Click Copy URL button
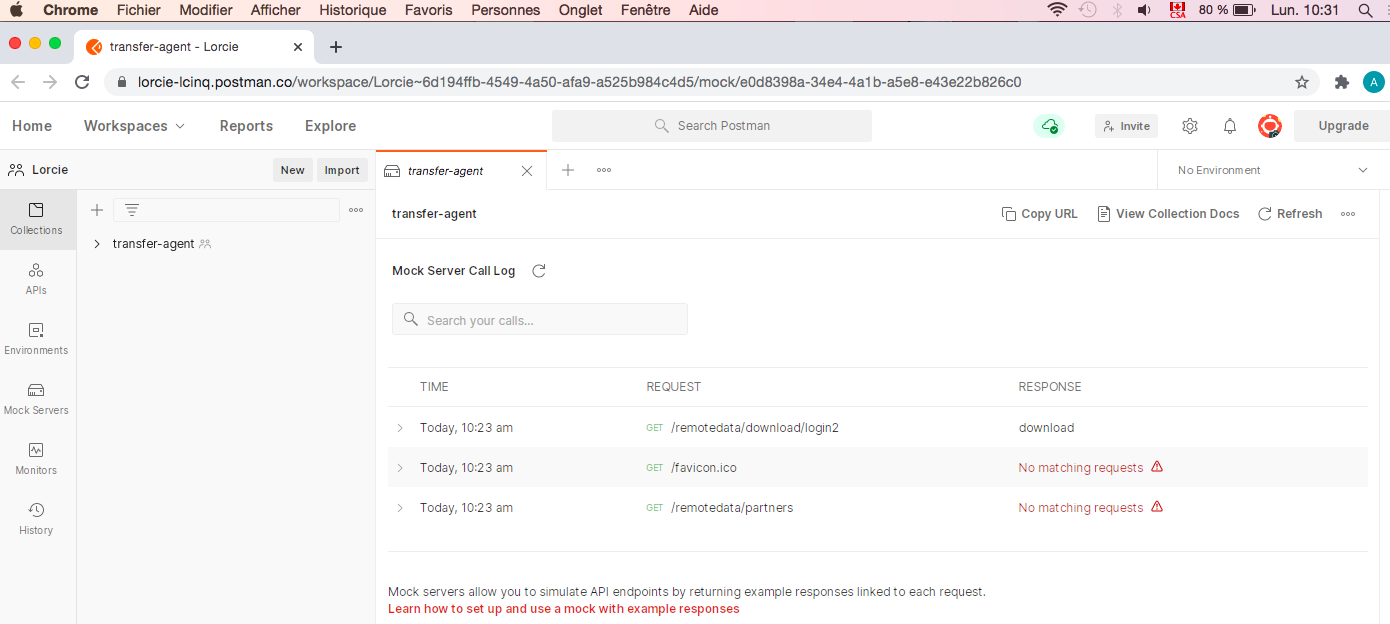The height and width of the screenshot is (624, 1390). pyautogui.click(x=1040, y=214)
